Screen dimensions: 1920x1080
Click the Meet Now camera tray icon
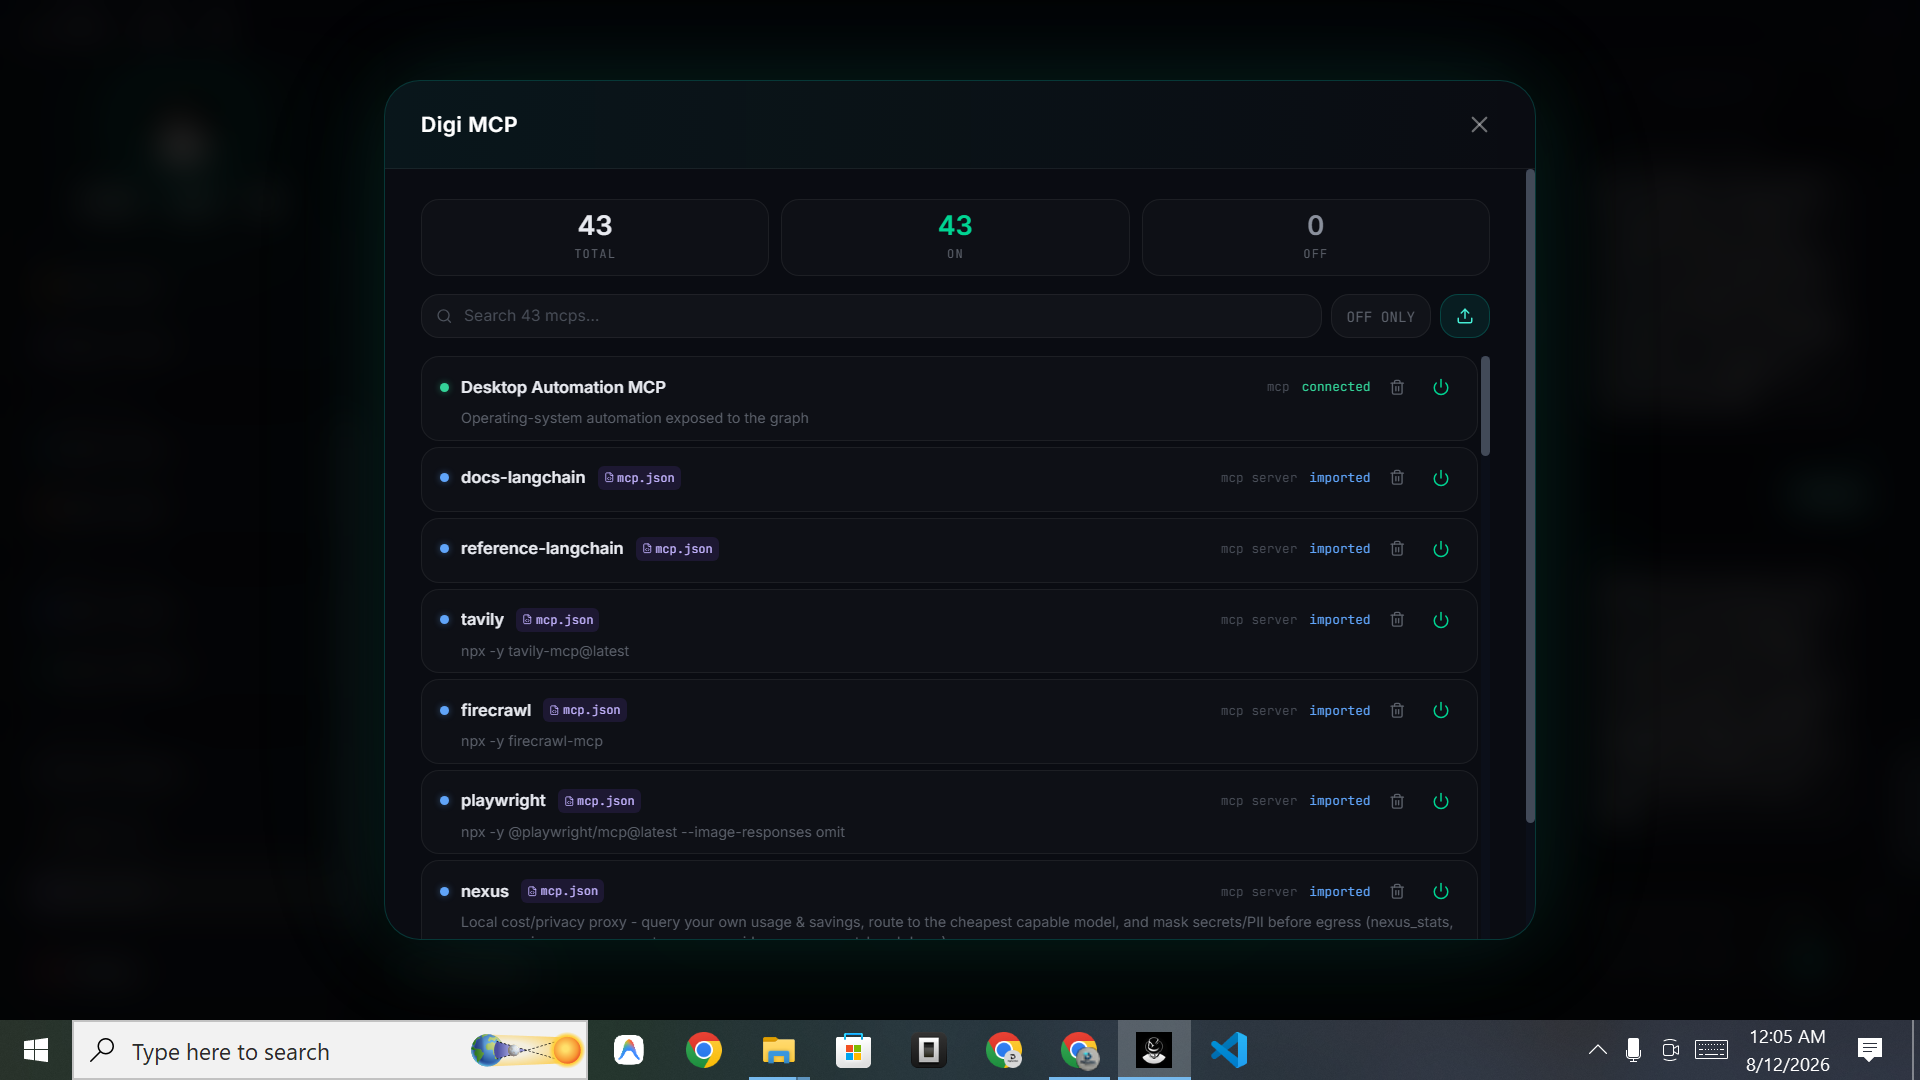click(x=1670, y=1050)
